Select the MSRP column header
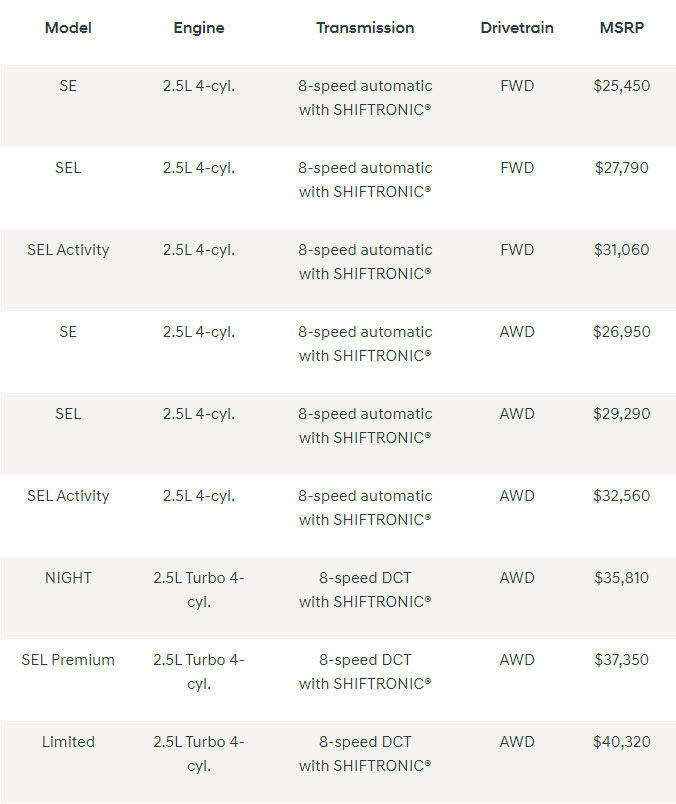Screen dimensions: 676x804 (x=621, y=27)
